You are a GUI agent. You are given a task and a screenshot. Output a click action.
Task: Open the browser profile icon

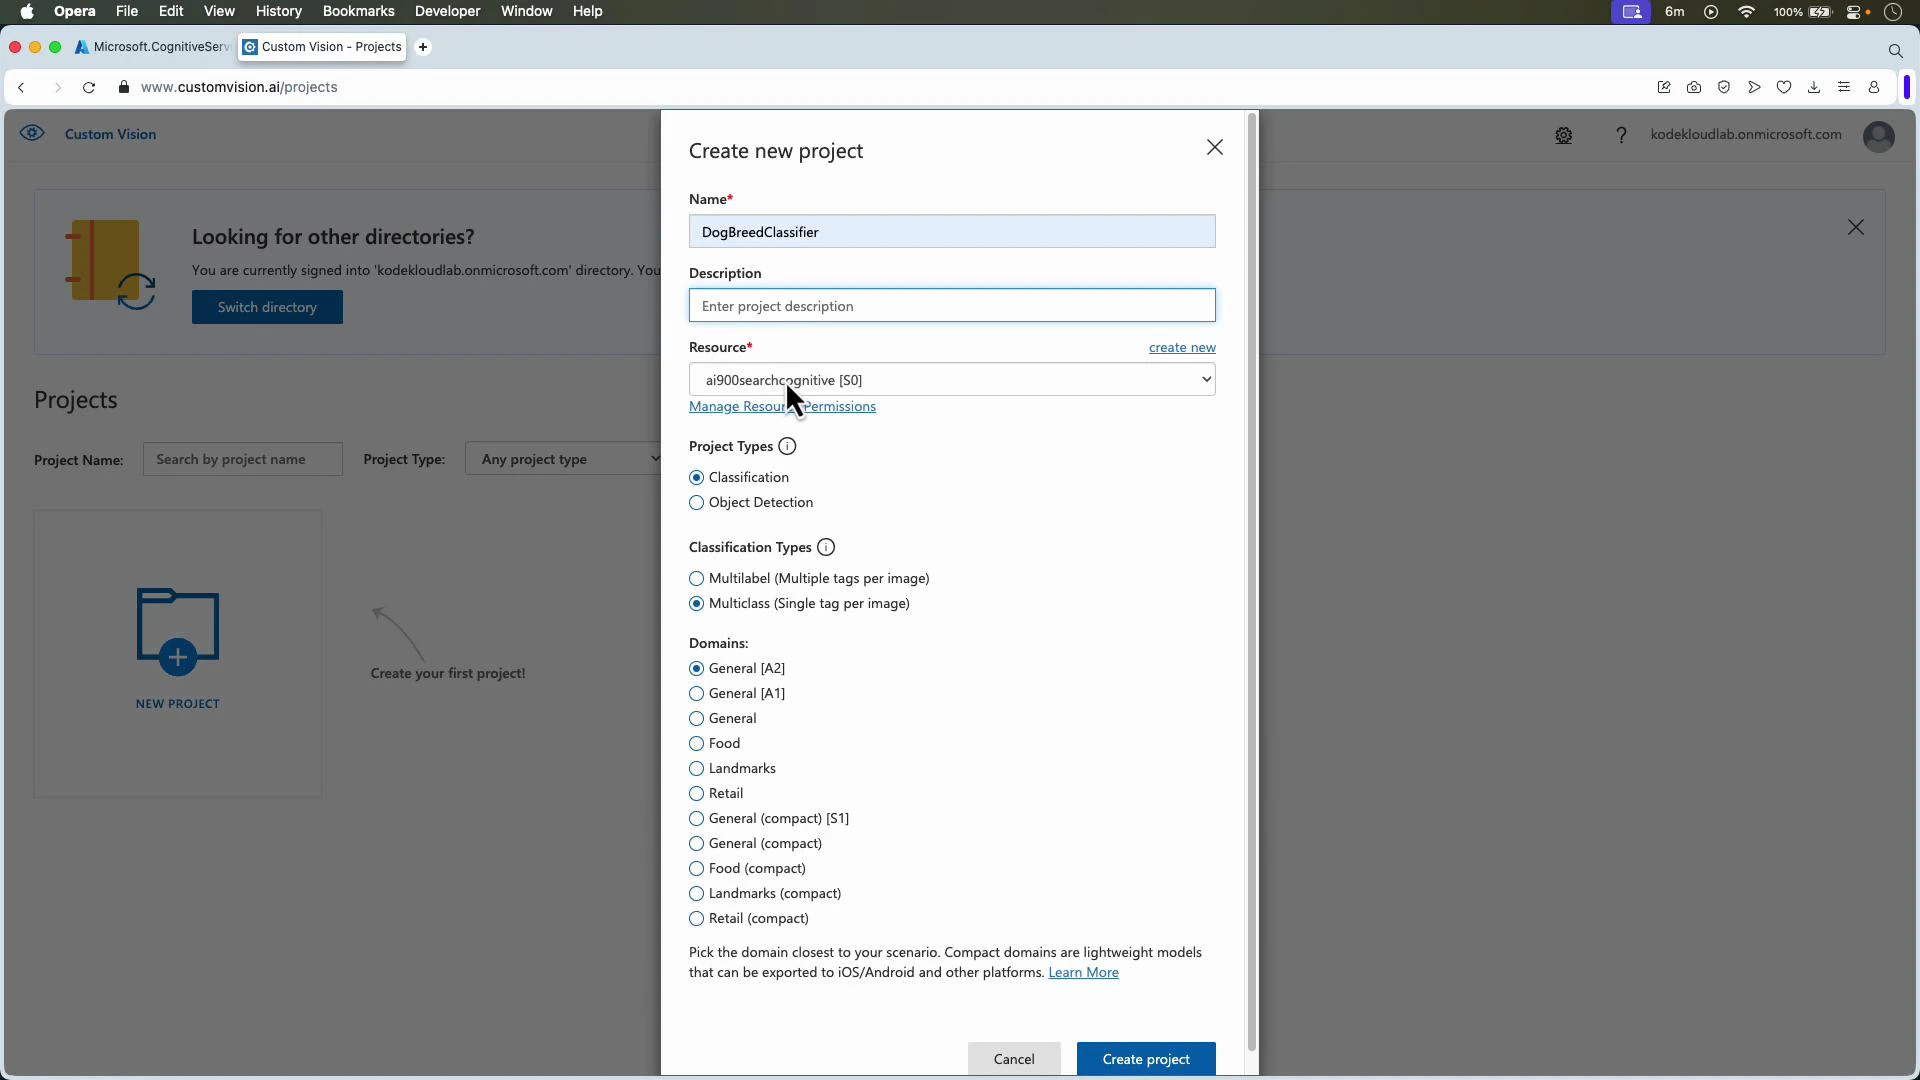(x=1874, y=88)
